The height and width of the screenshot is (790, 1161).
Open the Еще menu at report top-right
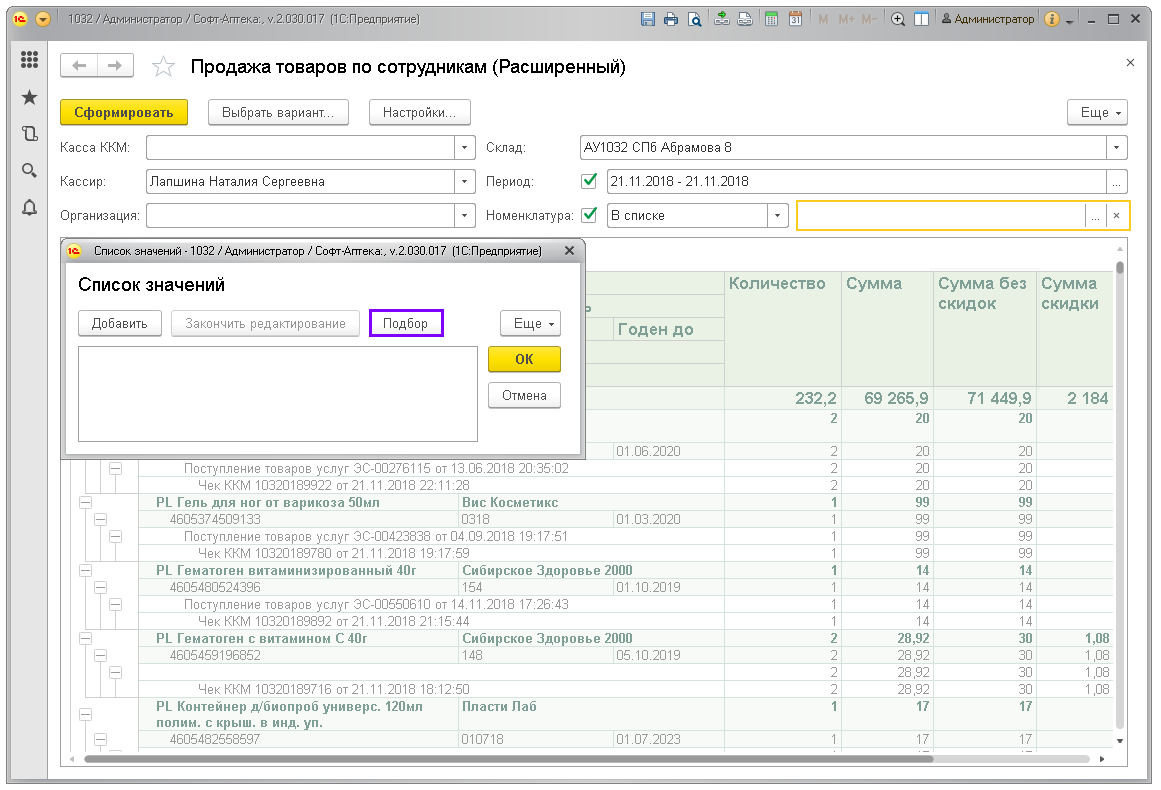coord(1098,113)
